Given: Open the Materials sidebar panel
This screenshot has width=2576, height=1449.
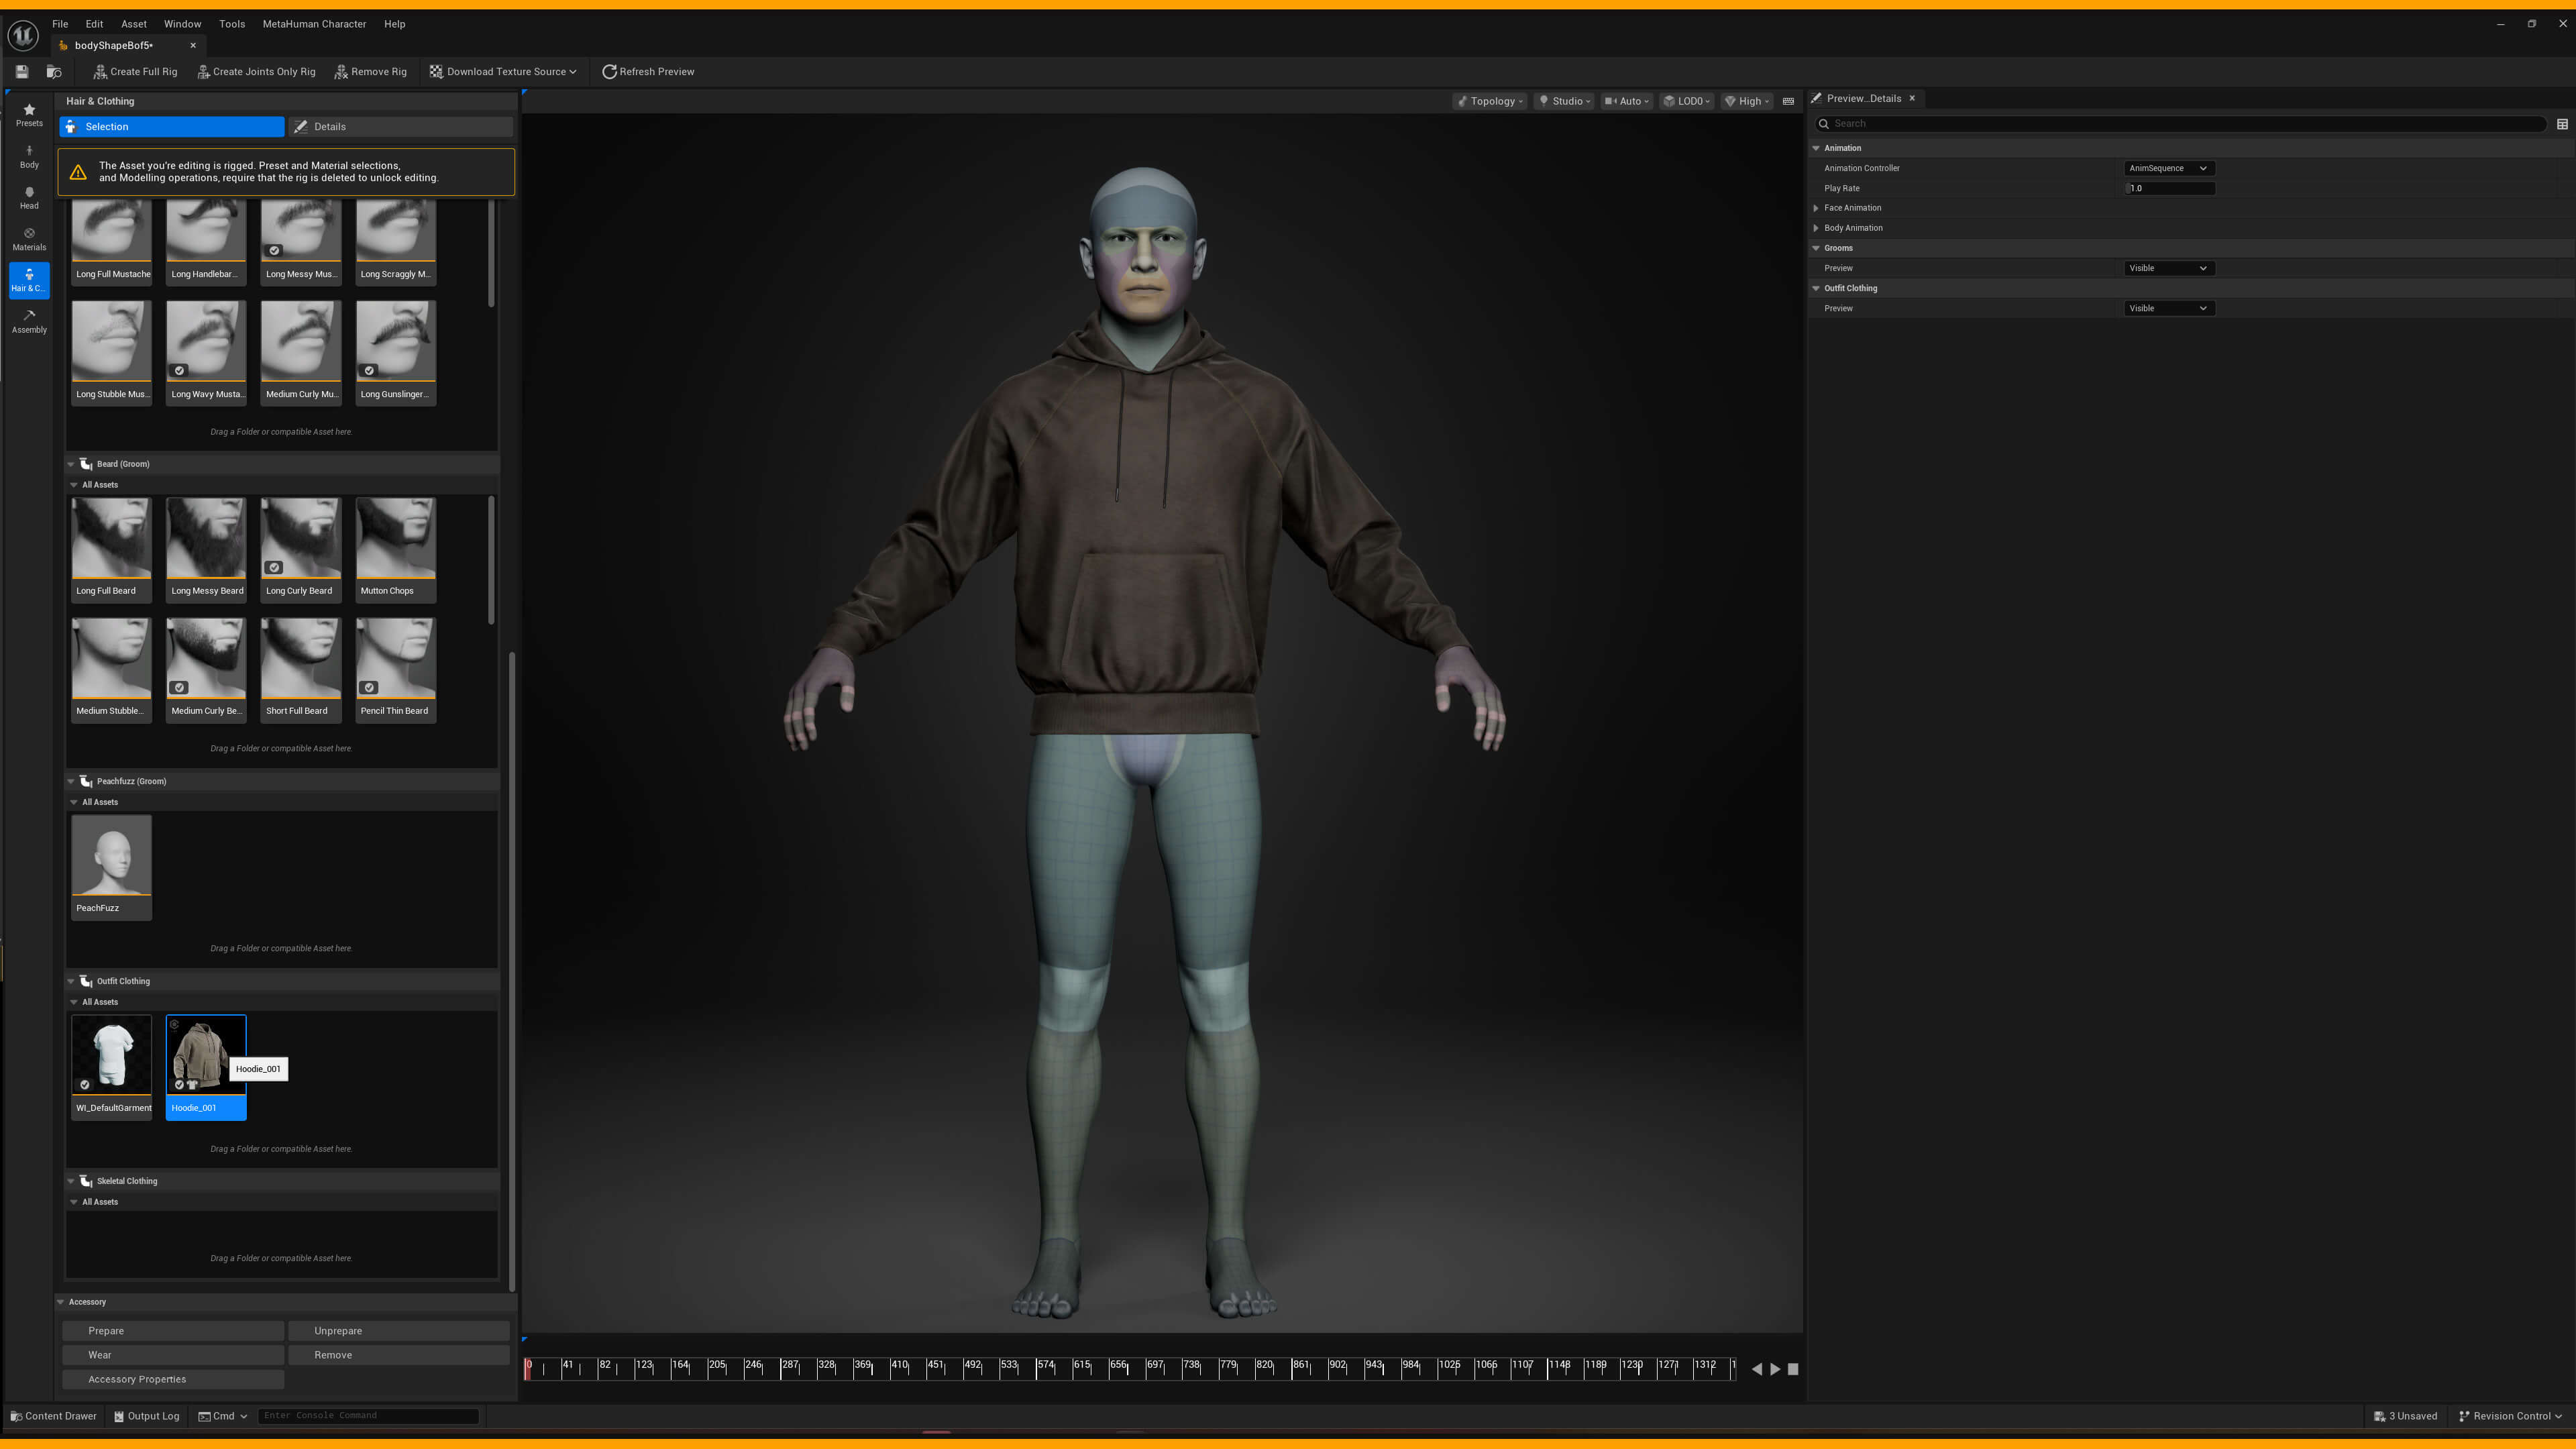Looking at the screenshot, I should 29,239.
